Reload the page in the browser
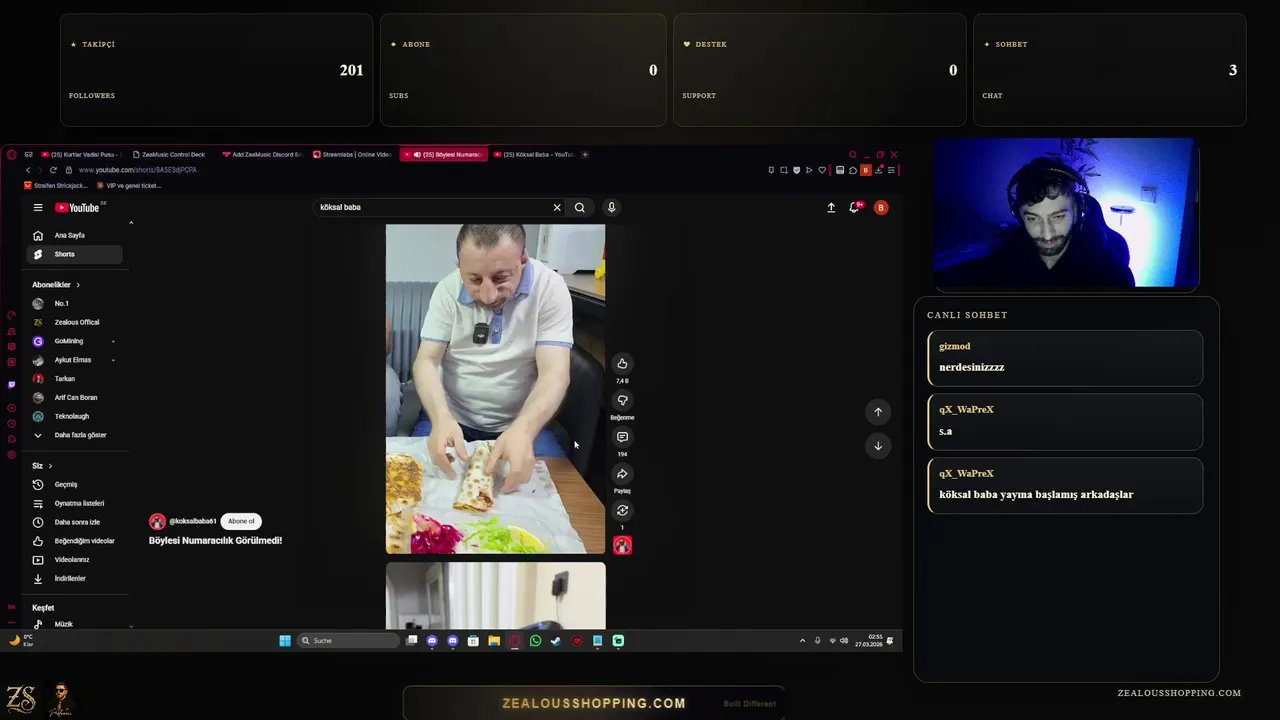 [x=52, y=170]
